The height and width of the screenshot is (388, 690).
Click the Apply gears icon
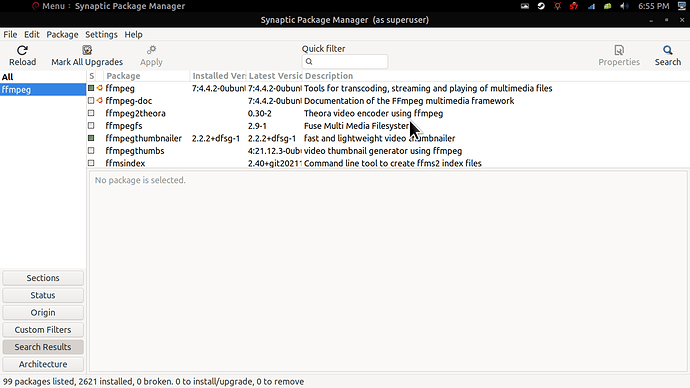pyautogui.click(x=151, y=50)
